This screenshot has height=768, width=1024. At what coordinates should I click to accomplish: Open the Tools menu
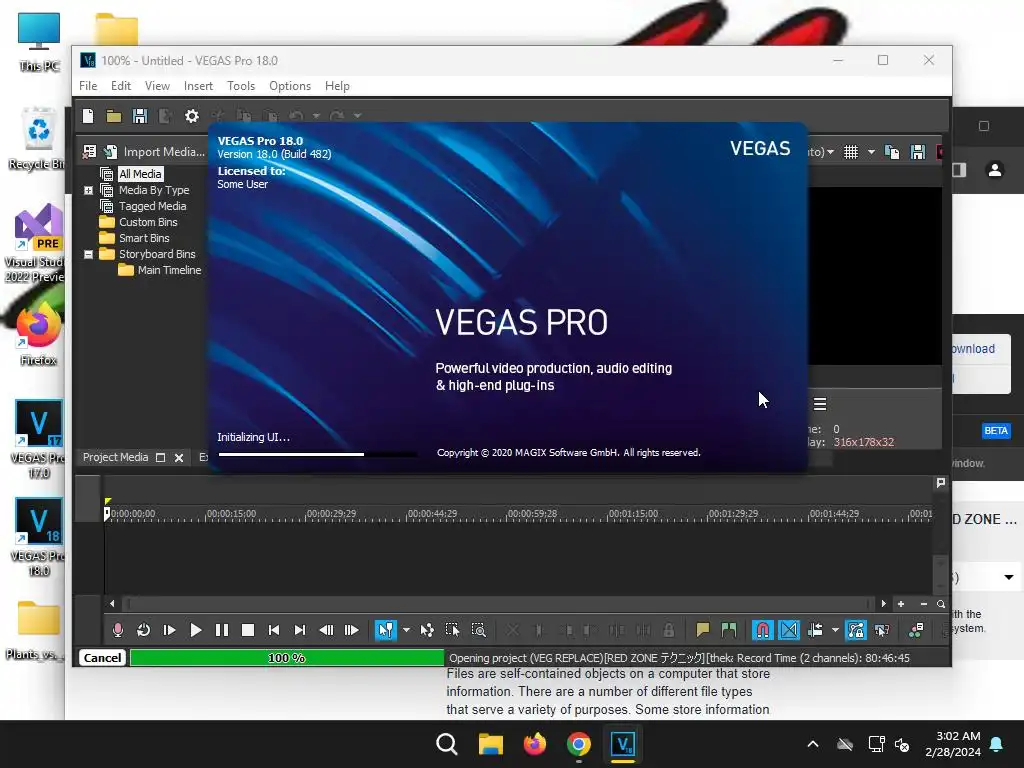pyautogui.click(x=241, y=86)
